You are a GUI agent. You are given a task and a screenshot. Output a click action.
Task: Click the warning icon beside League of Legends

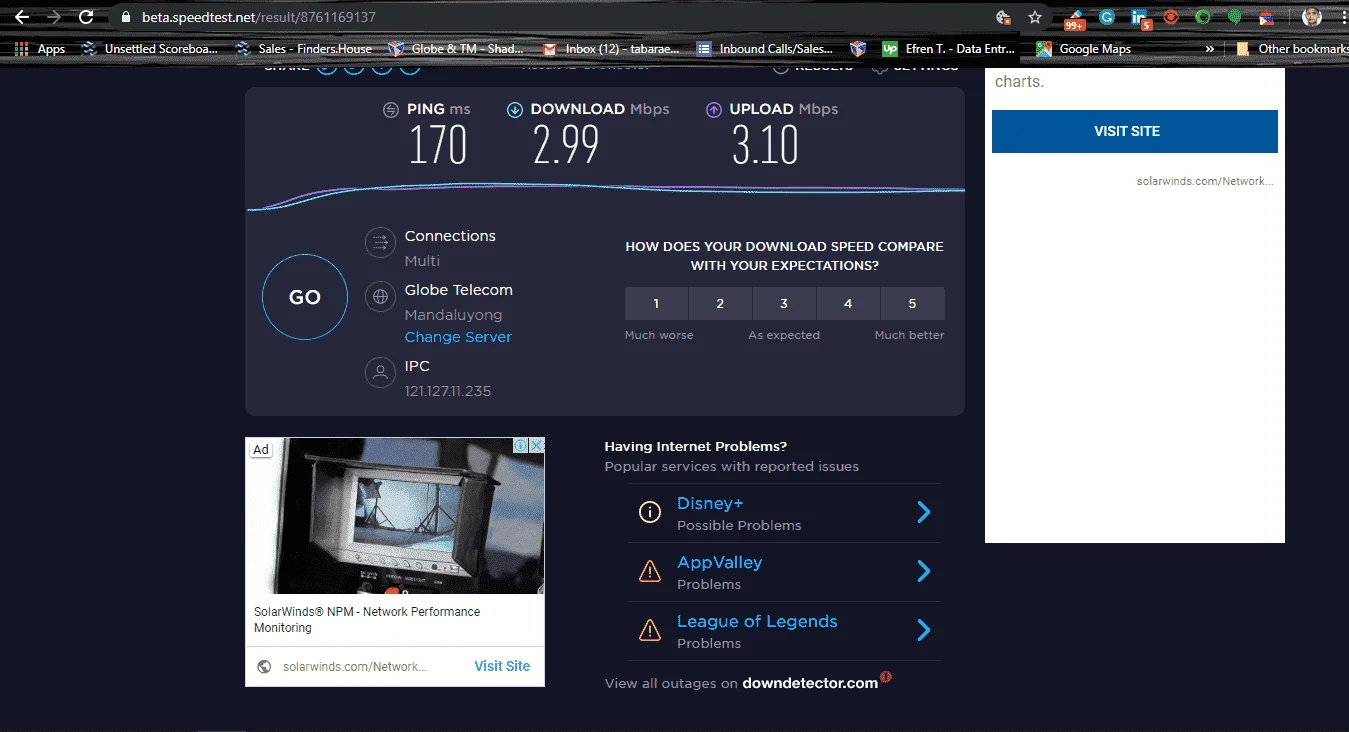coord(650,630)
